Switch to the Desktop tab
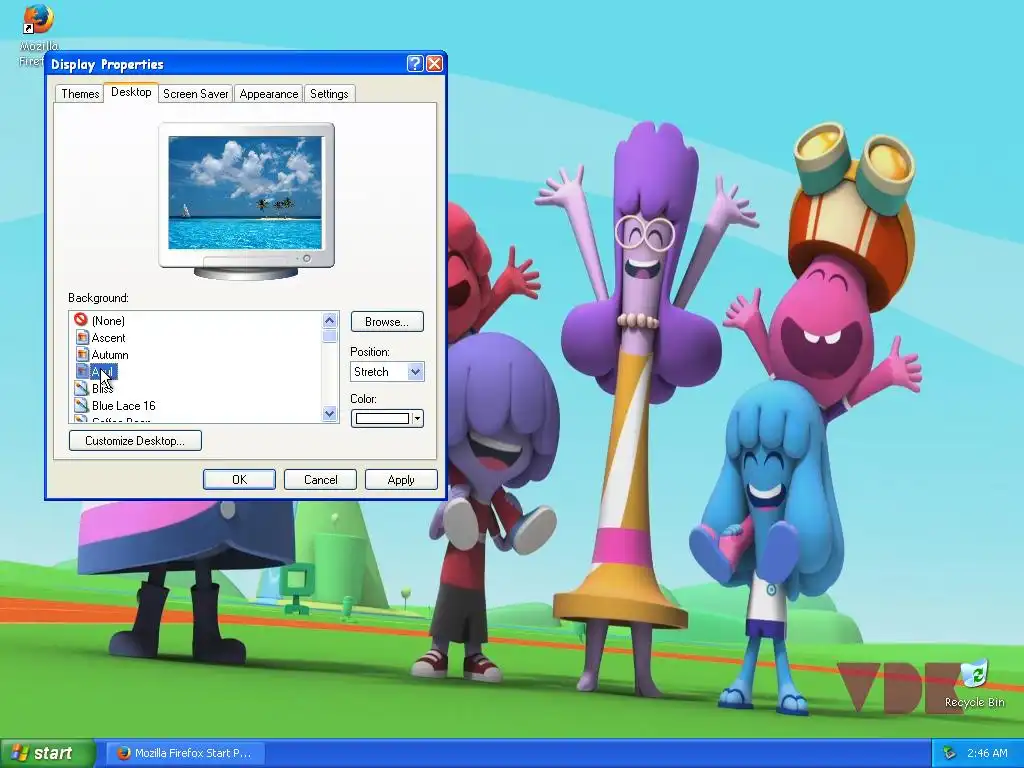Screen dimensions: 1024x768 tap(131, 92)
